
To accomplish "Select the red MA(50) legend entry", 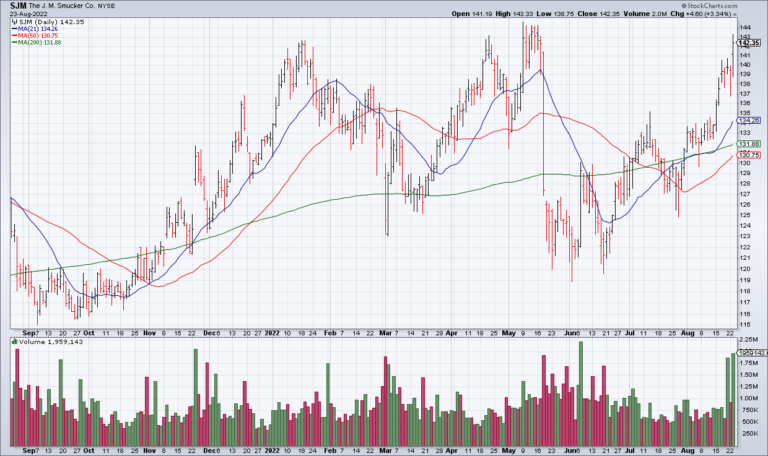I will click(38, 34).
